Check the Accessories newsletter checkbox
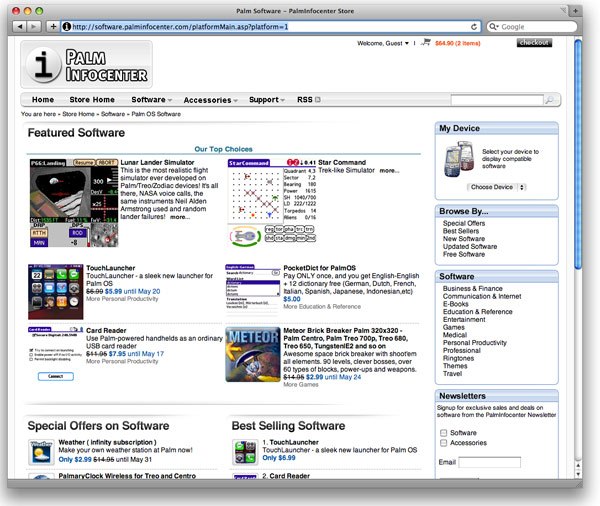Screen dimensions: 600x506 [443, 443]
